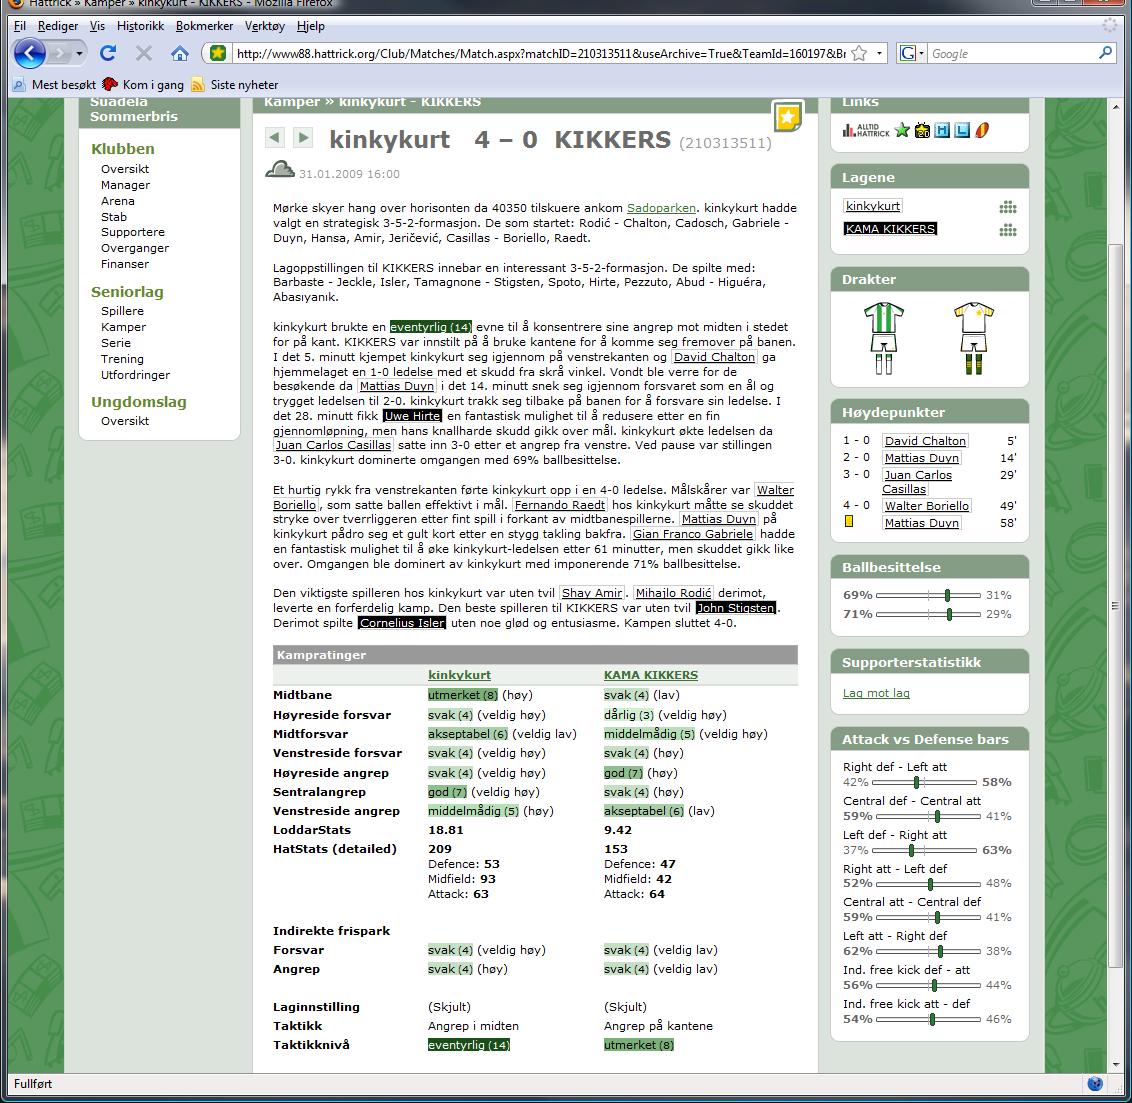Screen dimensions: 1132x1103
Task: Open the Rediger menu
Action: point(58,26)
